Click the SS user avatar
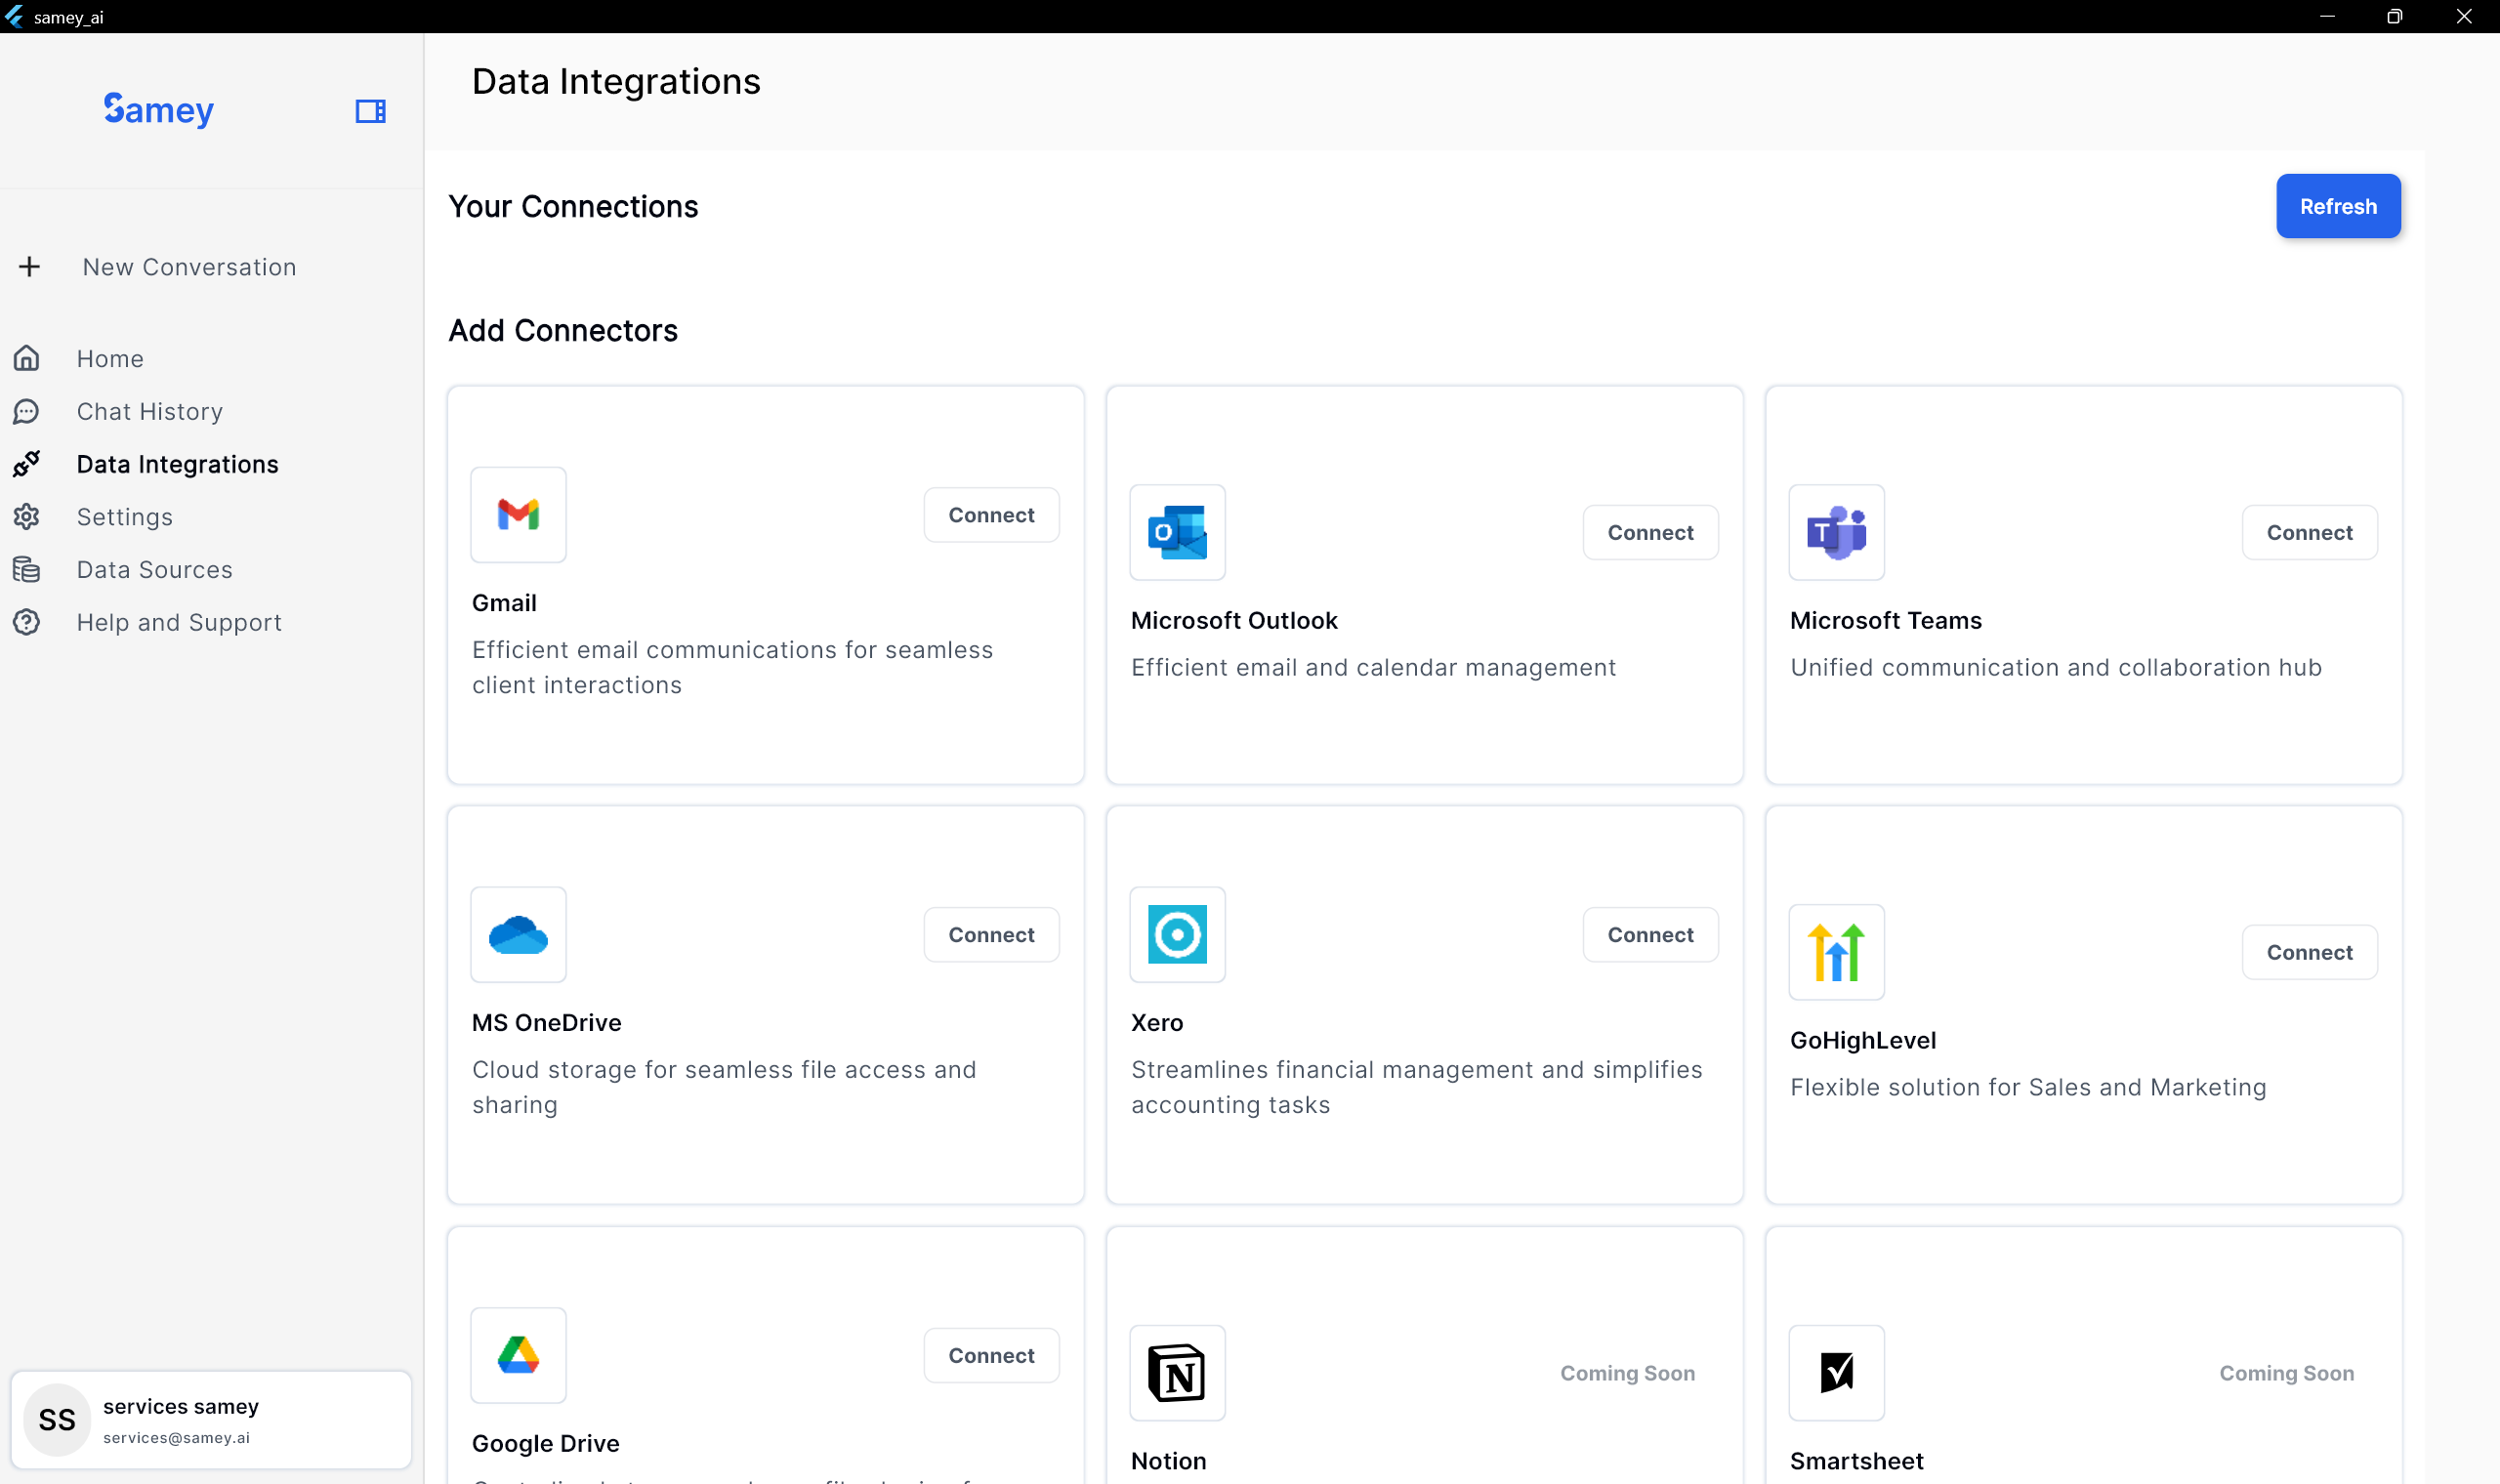The width and height of the screenshot is (2500, 1484). [57, 1420]
